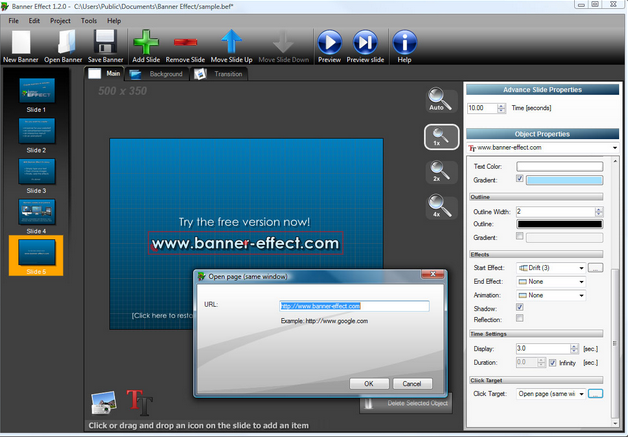Select the www.banner-effect.com text on slide
This screenshot has height=437, width=628.
tap(246, 243)
